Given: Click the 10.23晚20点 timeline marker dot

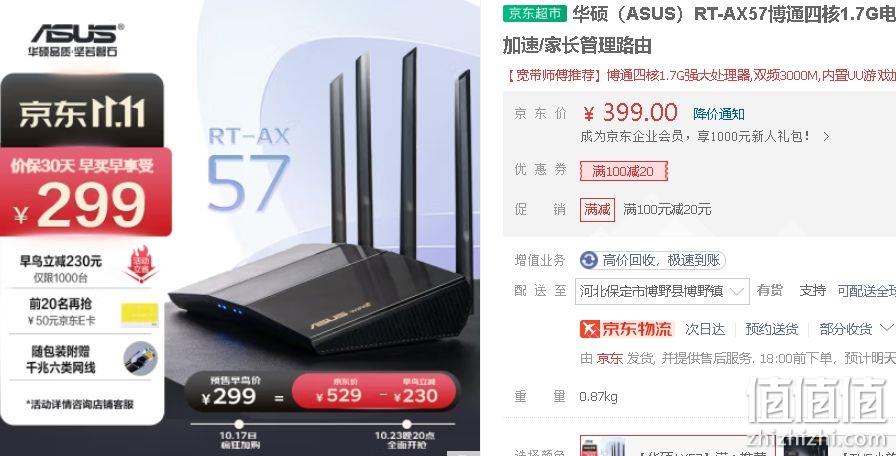Looking at the screenshot, I should coord(406,424).
